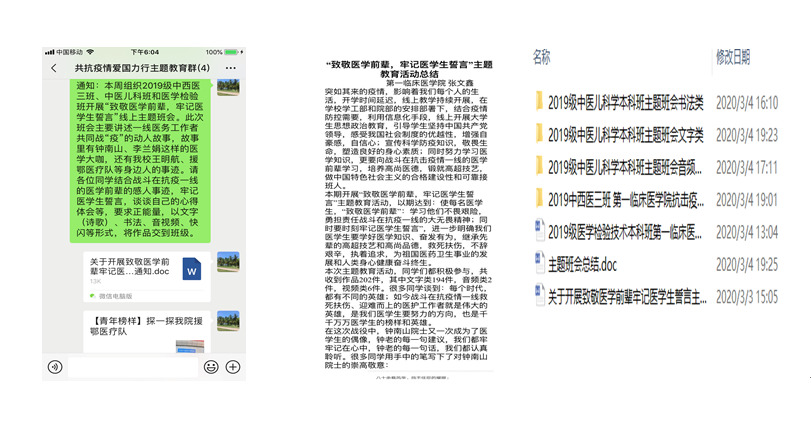Open the Word document icon in chat
The width and height of the screenshot is (811, 433).
point(191,269)
